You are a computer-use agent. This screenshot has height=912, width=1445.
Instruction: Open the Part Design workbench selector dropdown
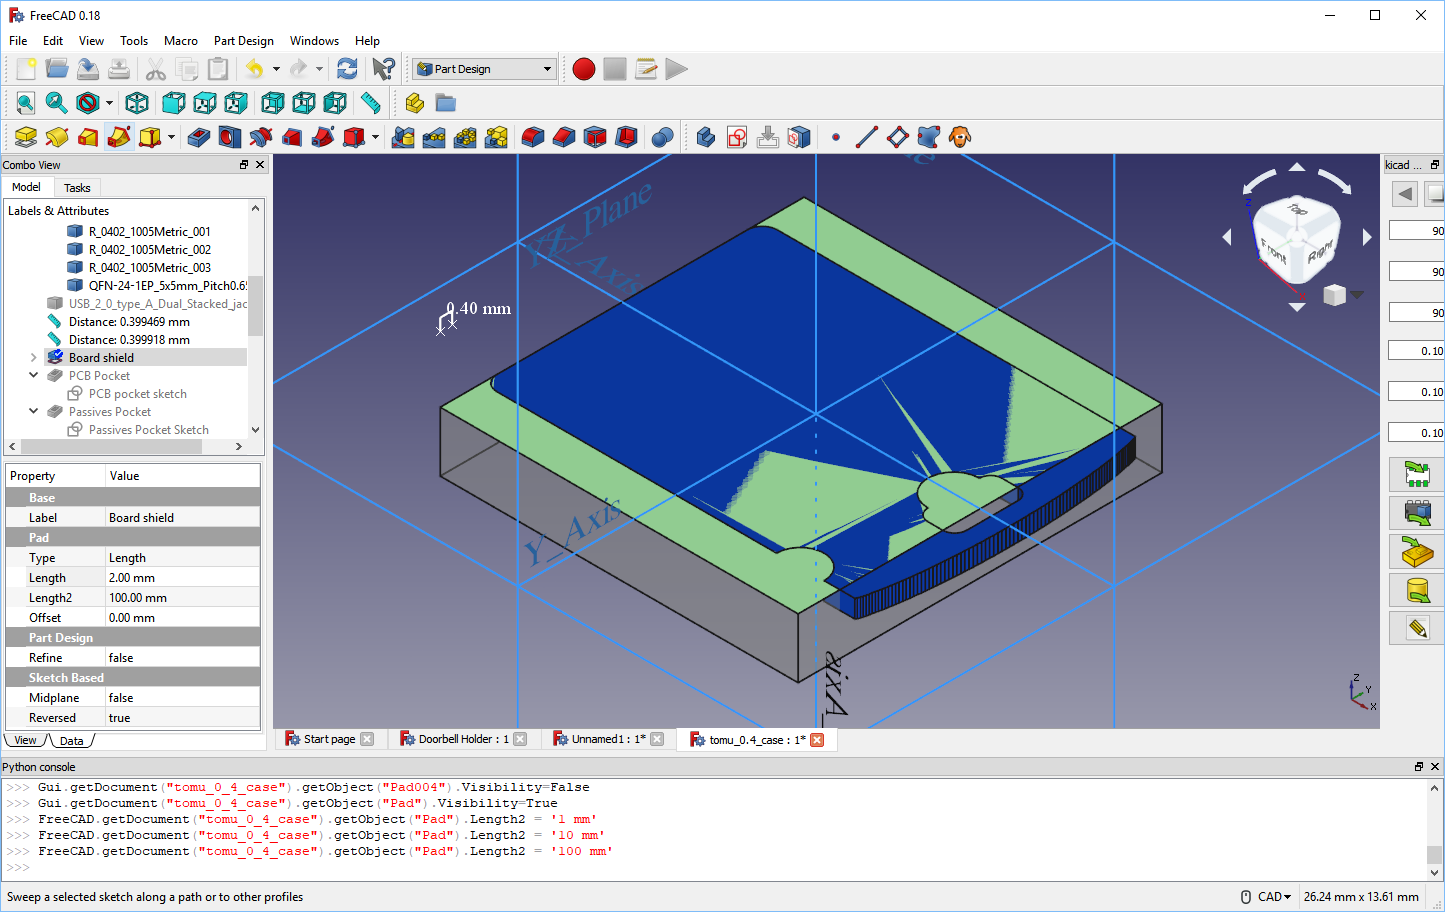click(548, 68)
